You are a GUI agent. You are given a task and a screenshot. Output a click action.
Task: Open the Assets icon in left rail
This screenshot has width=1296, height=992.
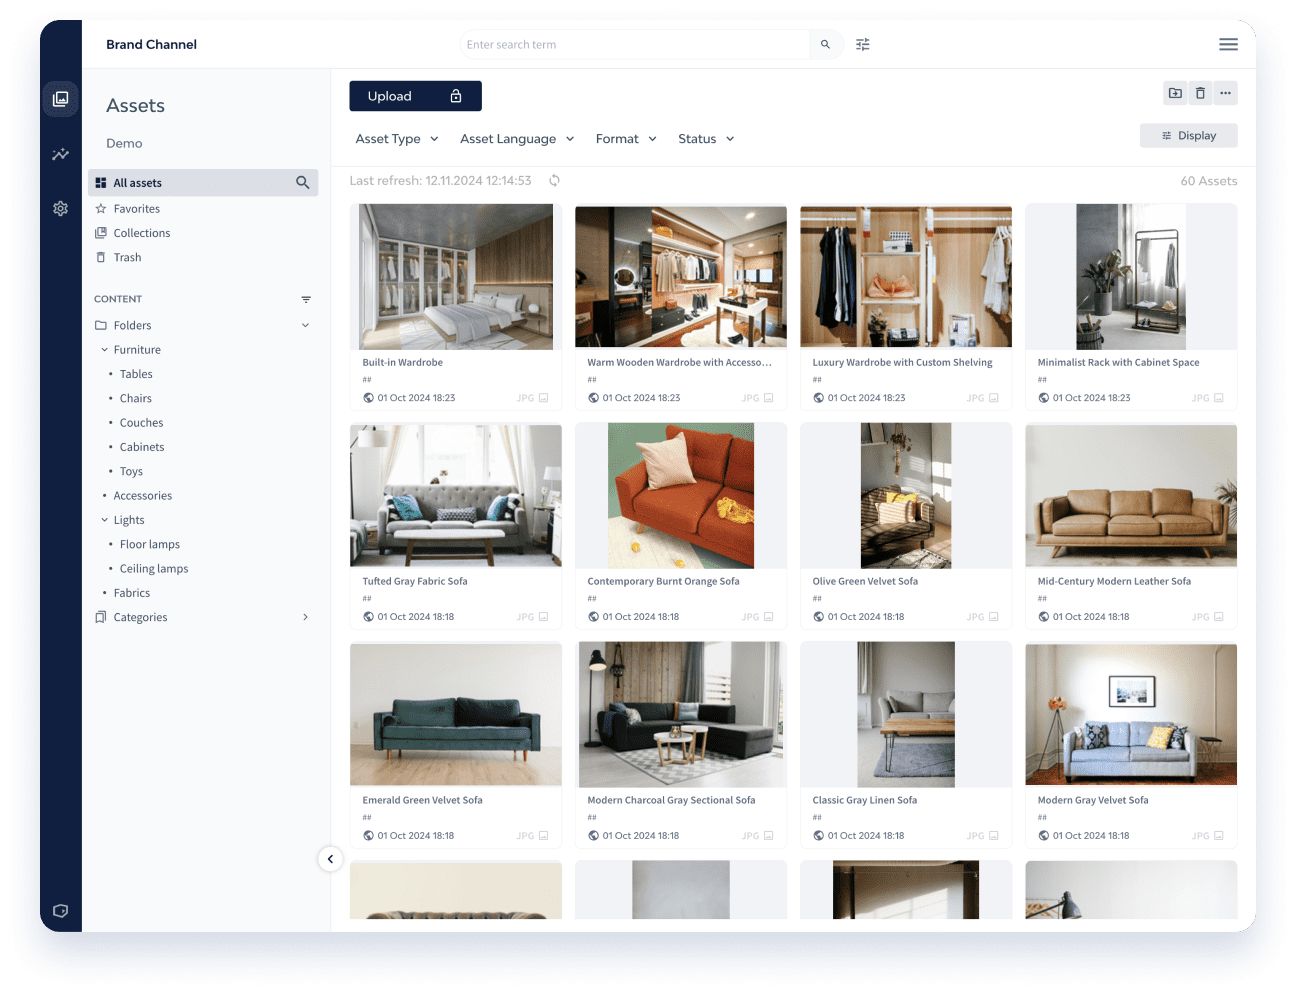(61, 99)
